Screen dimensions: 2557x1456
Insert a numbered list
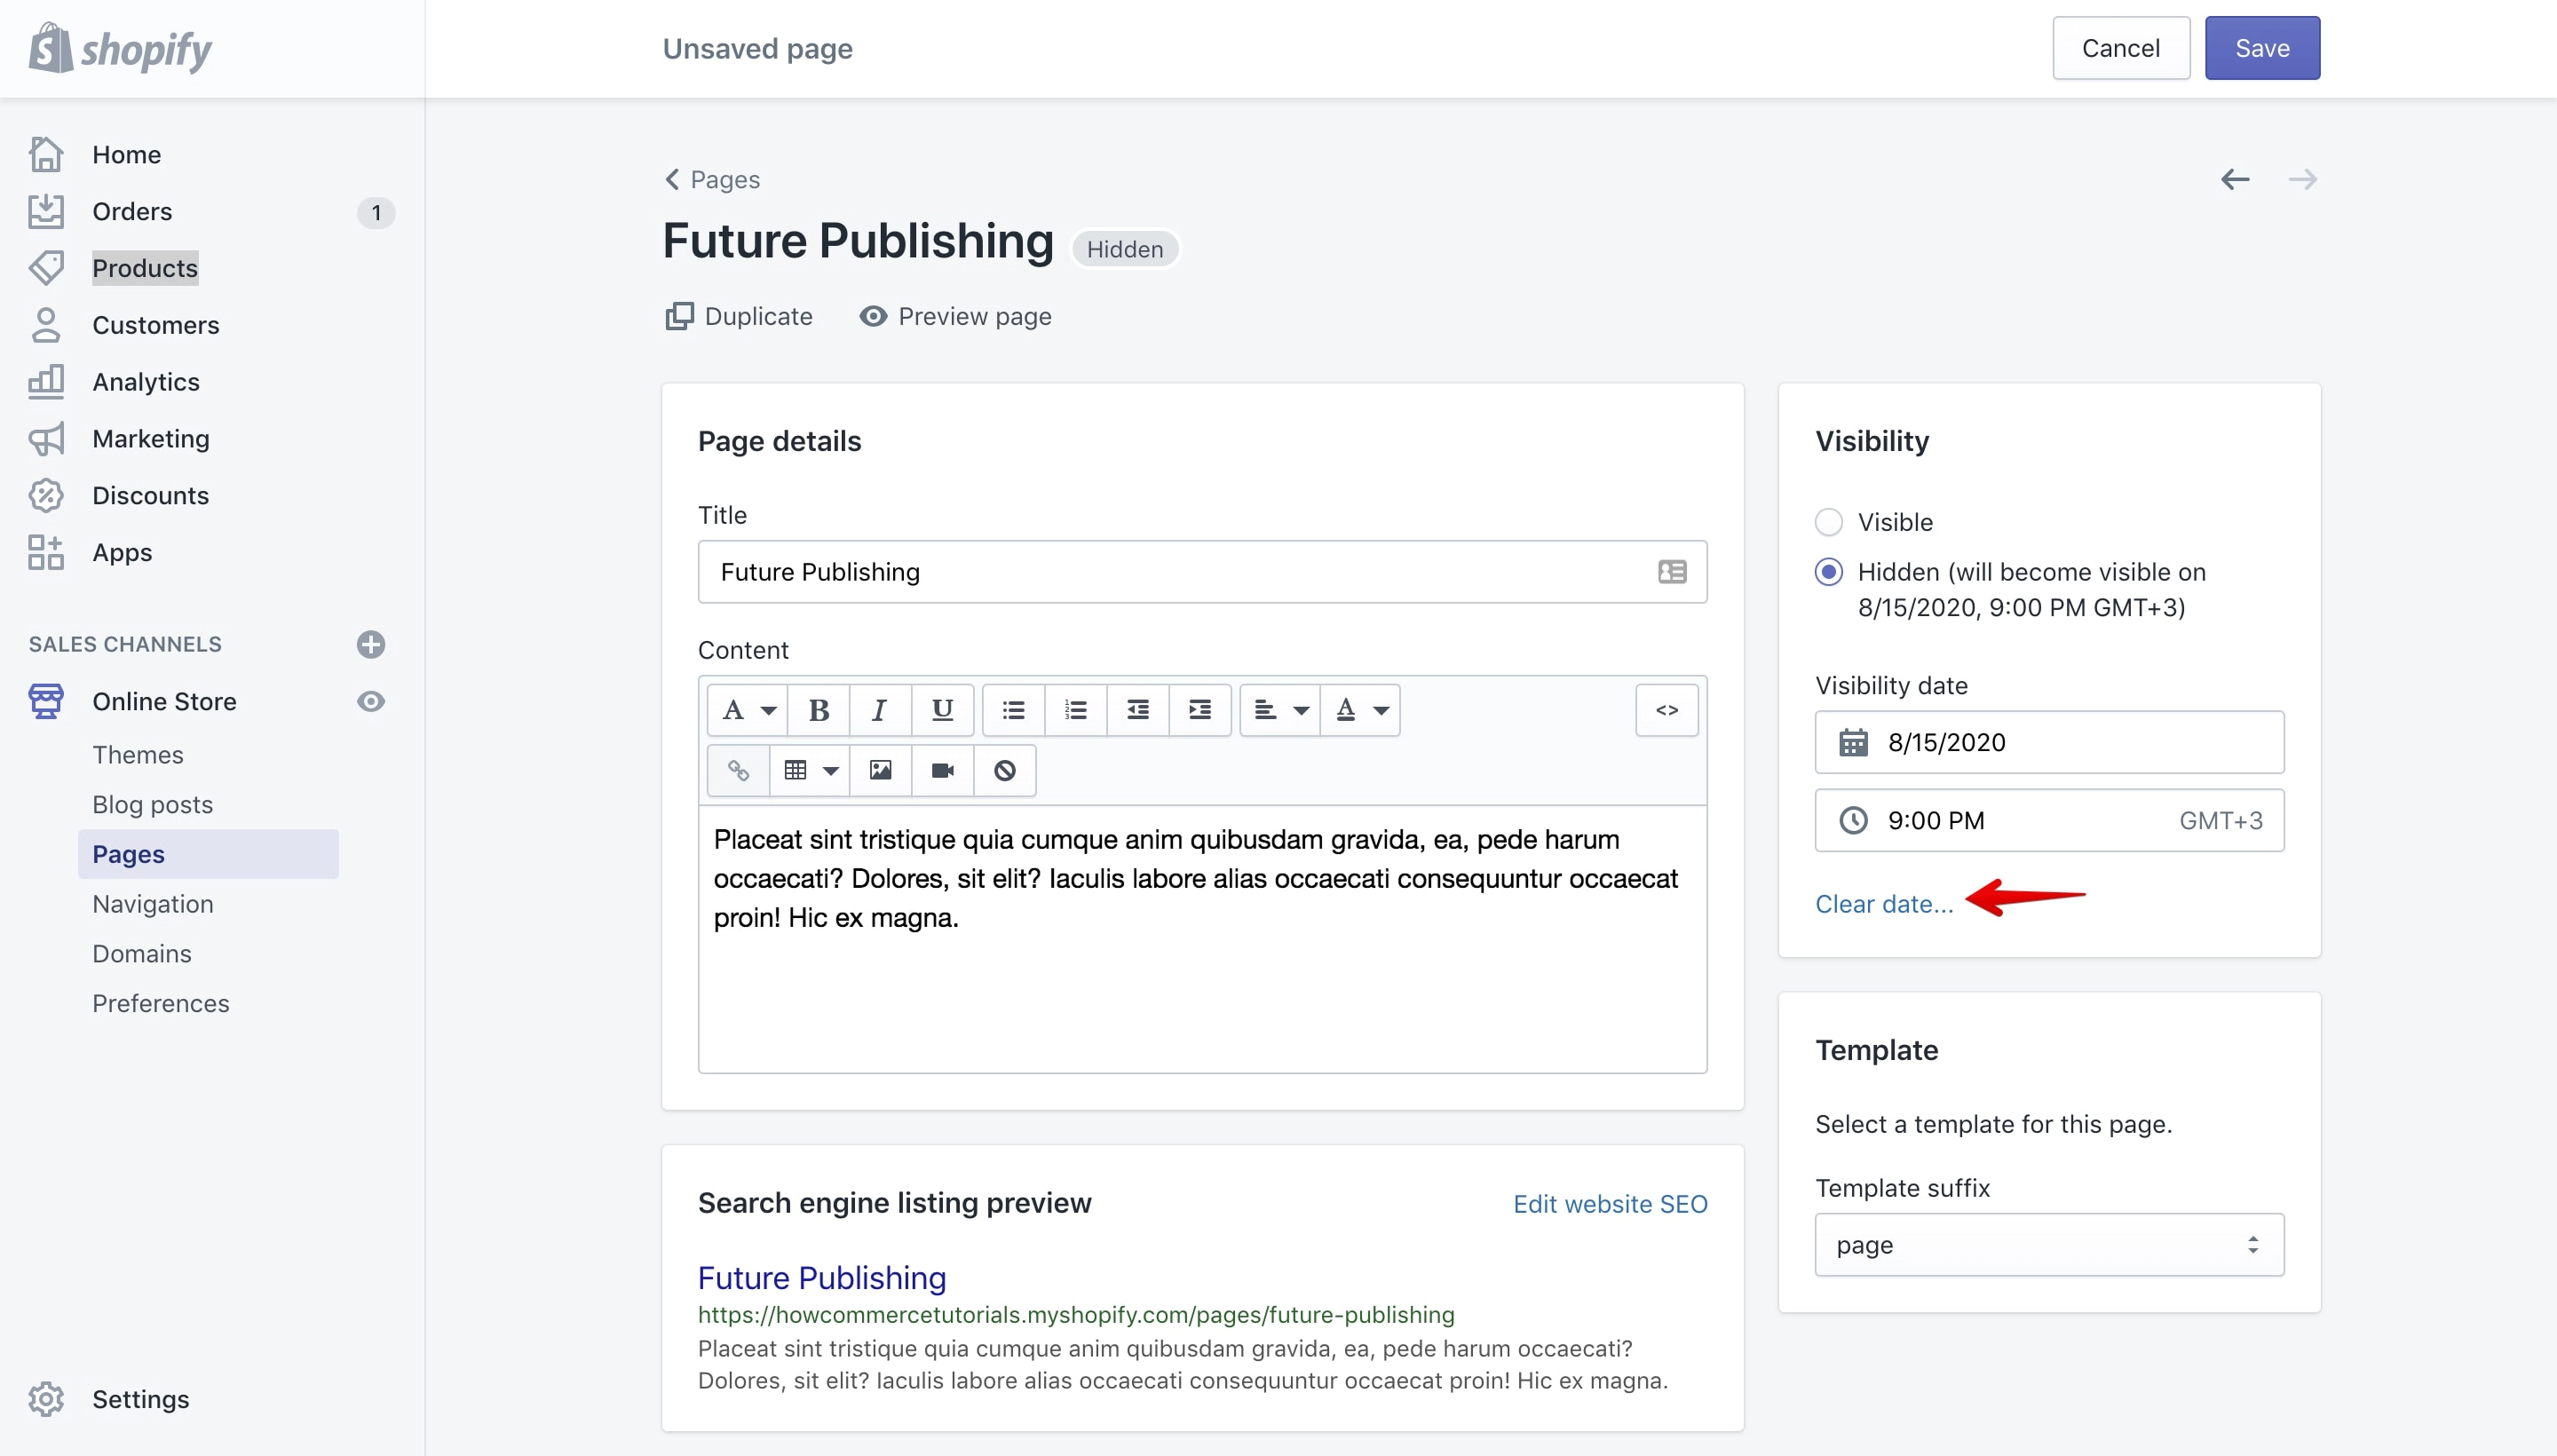(1076, 710)
